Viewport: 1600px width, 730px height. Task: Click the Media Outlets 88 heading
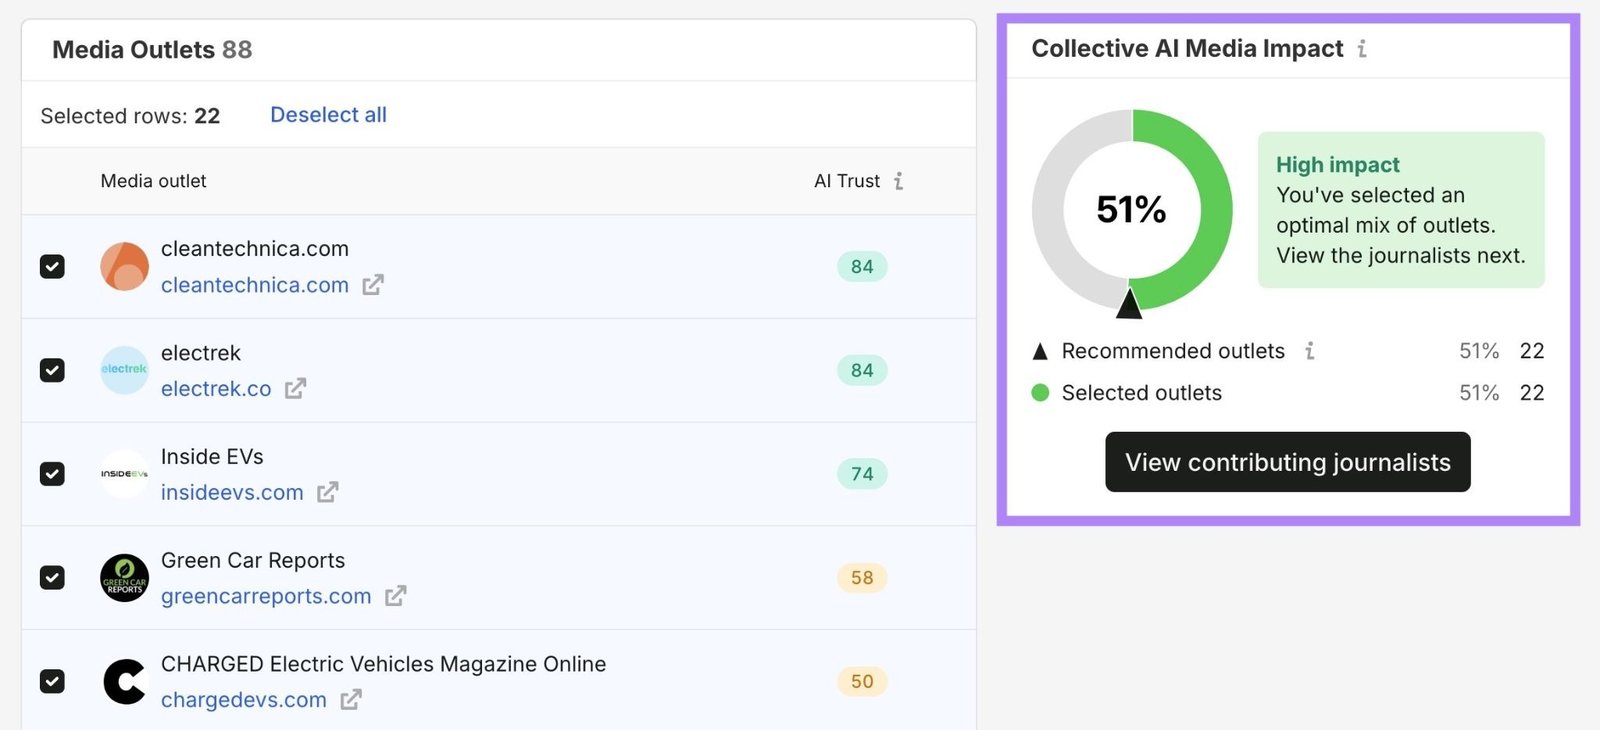(x=152, y=49)
